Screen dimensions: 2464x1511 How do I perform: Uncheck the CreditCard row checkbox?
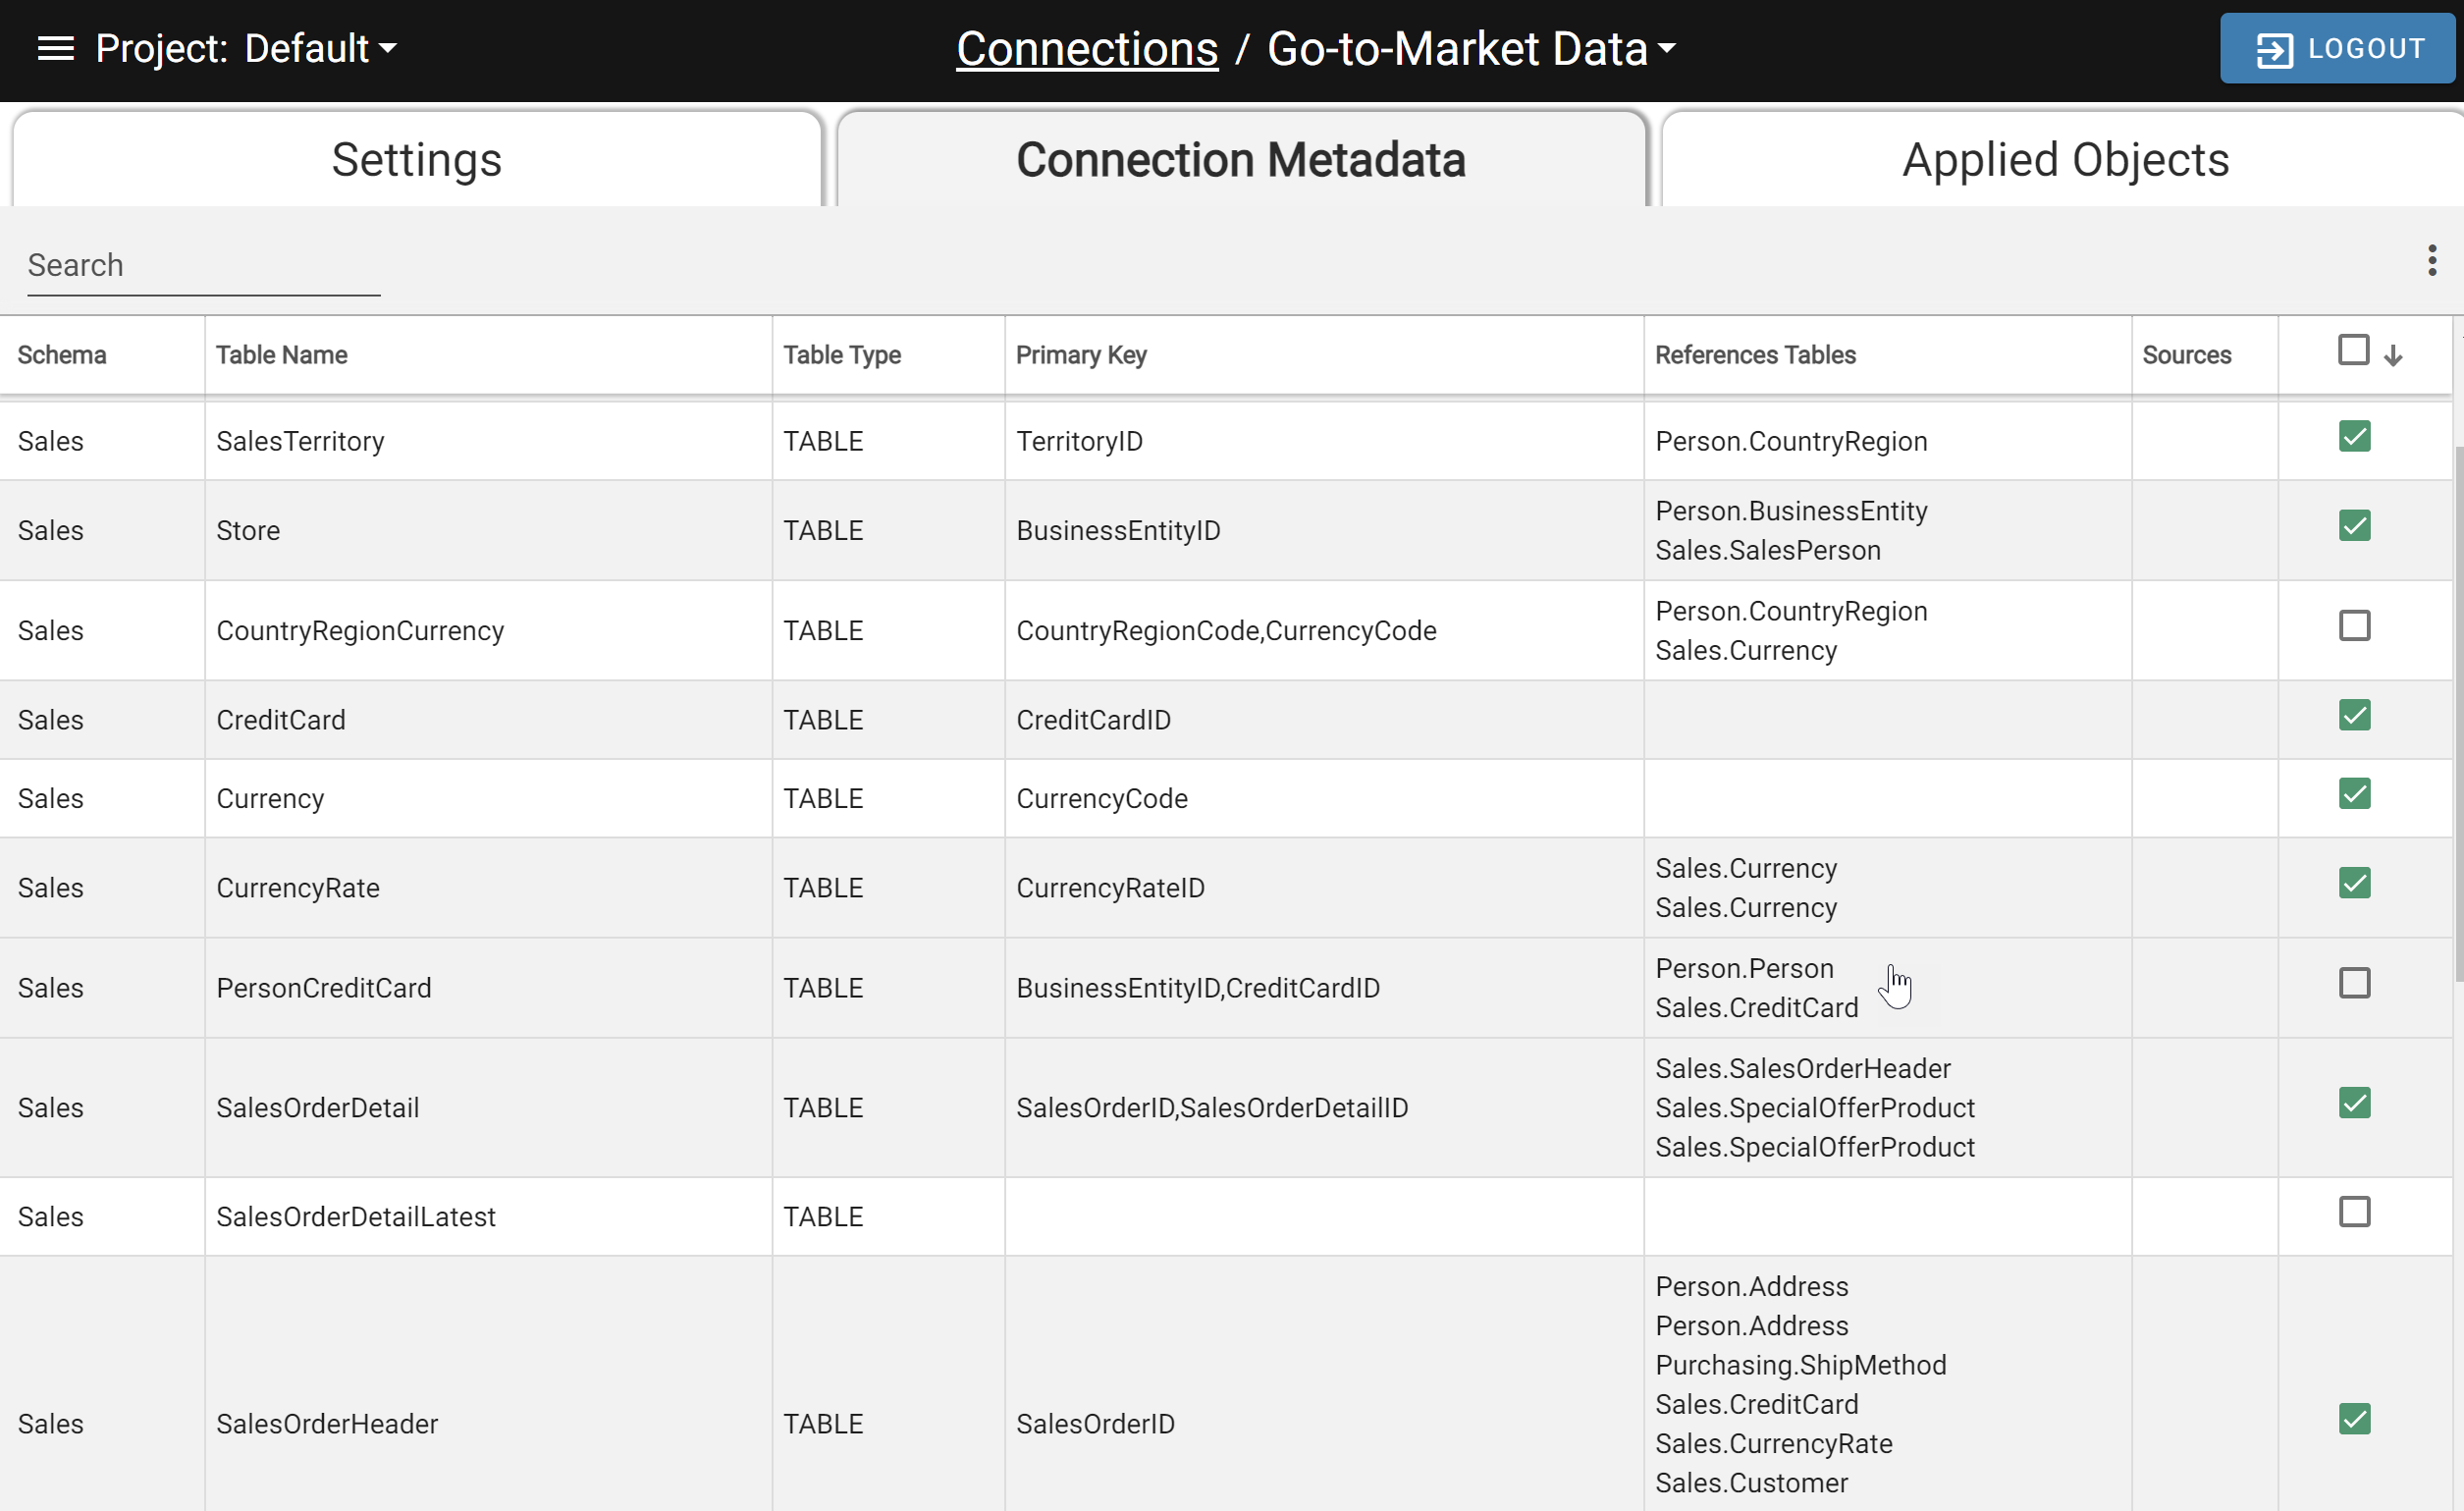(x=2354, y=715)
